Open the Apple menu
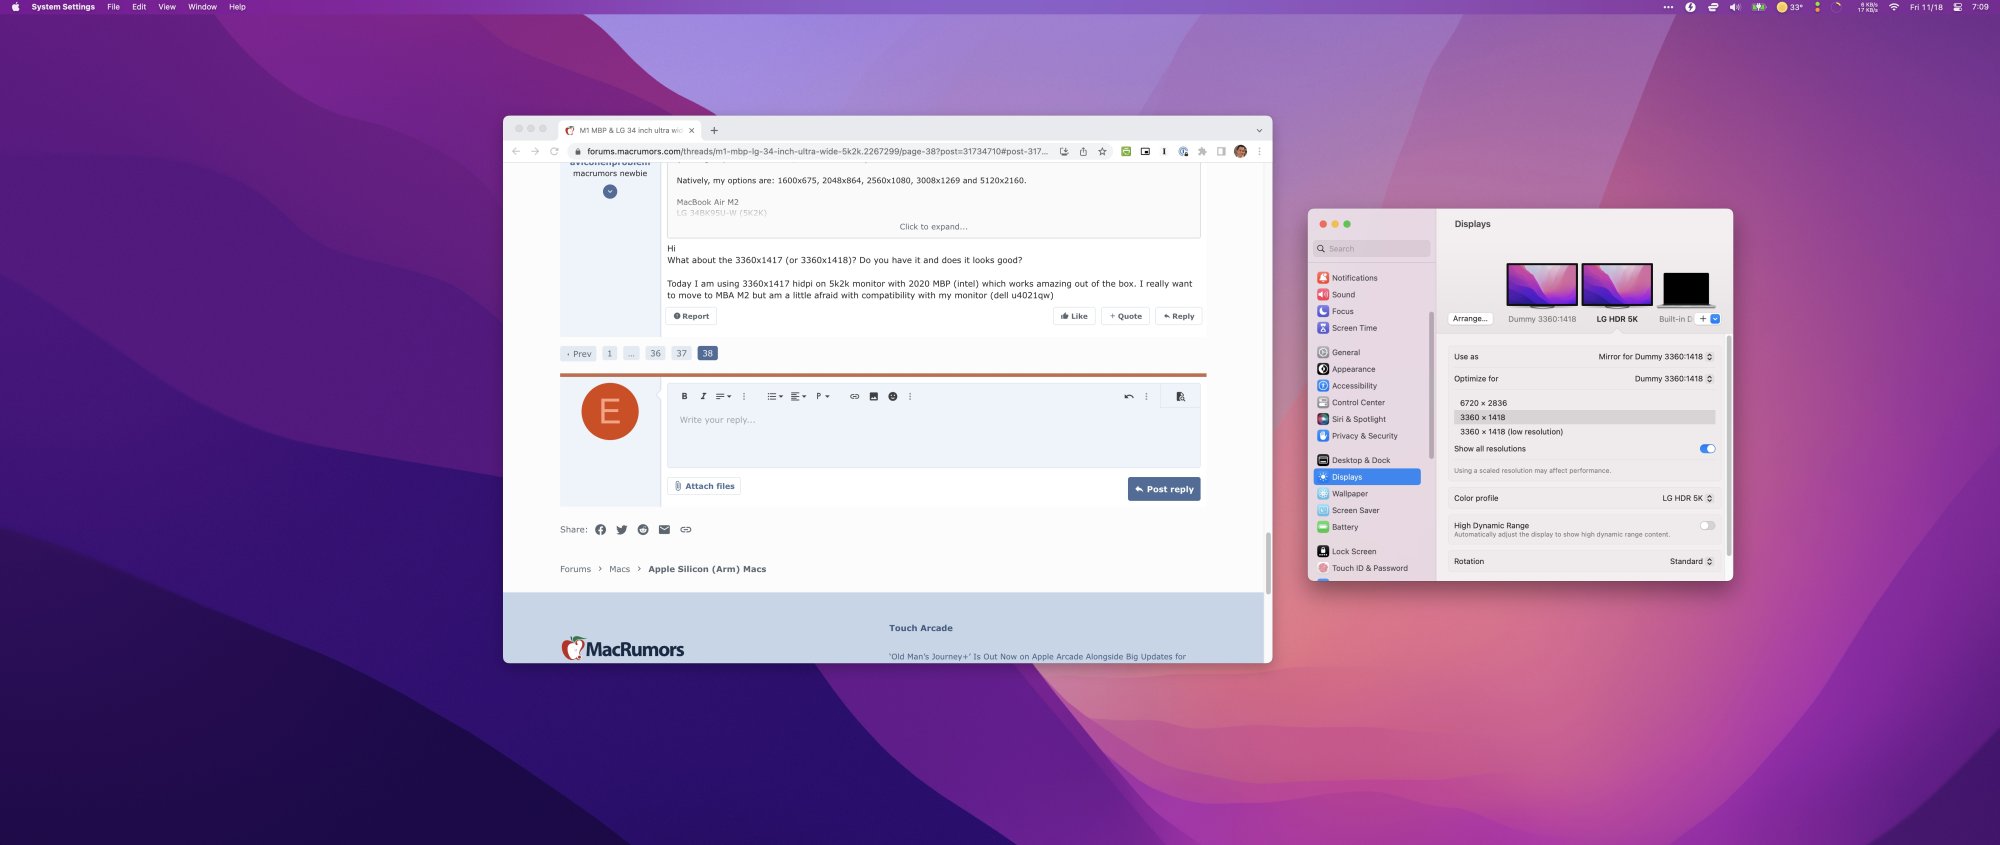 click(15, 7)
